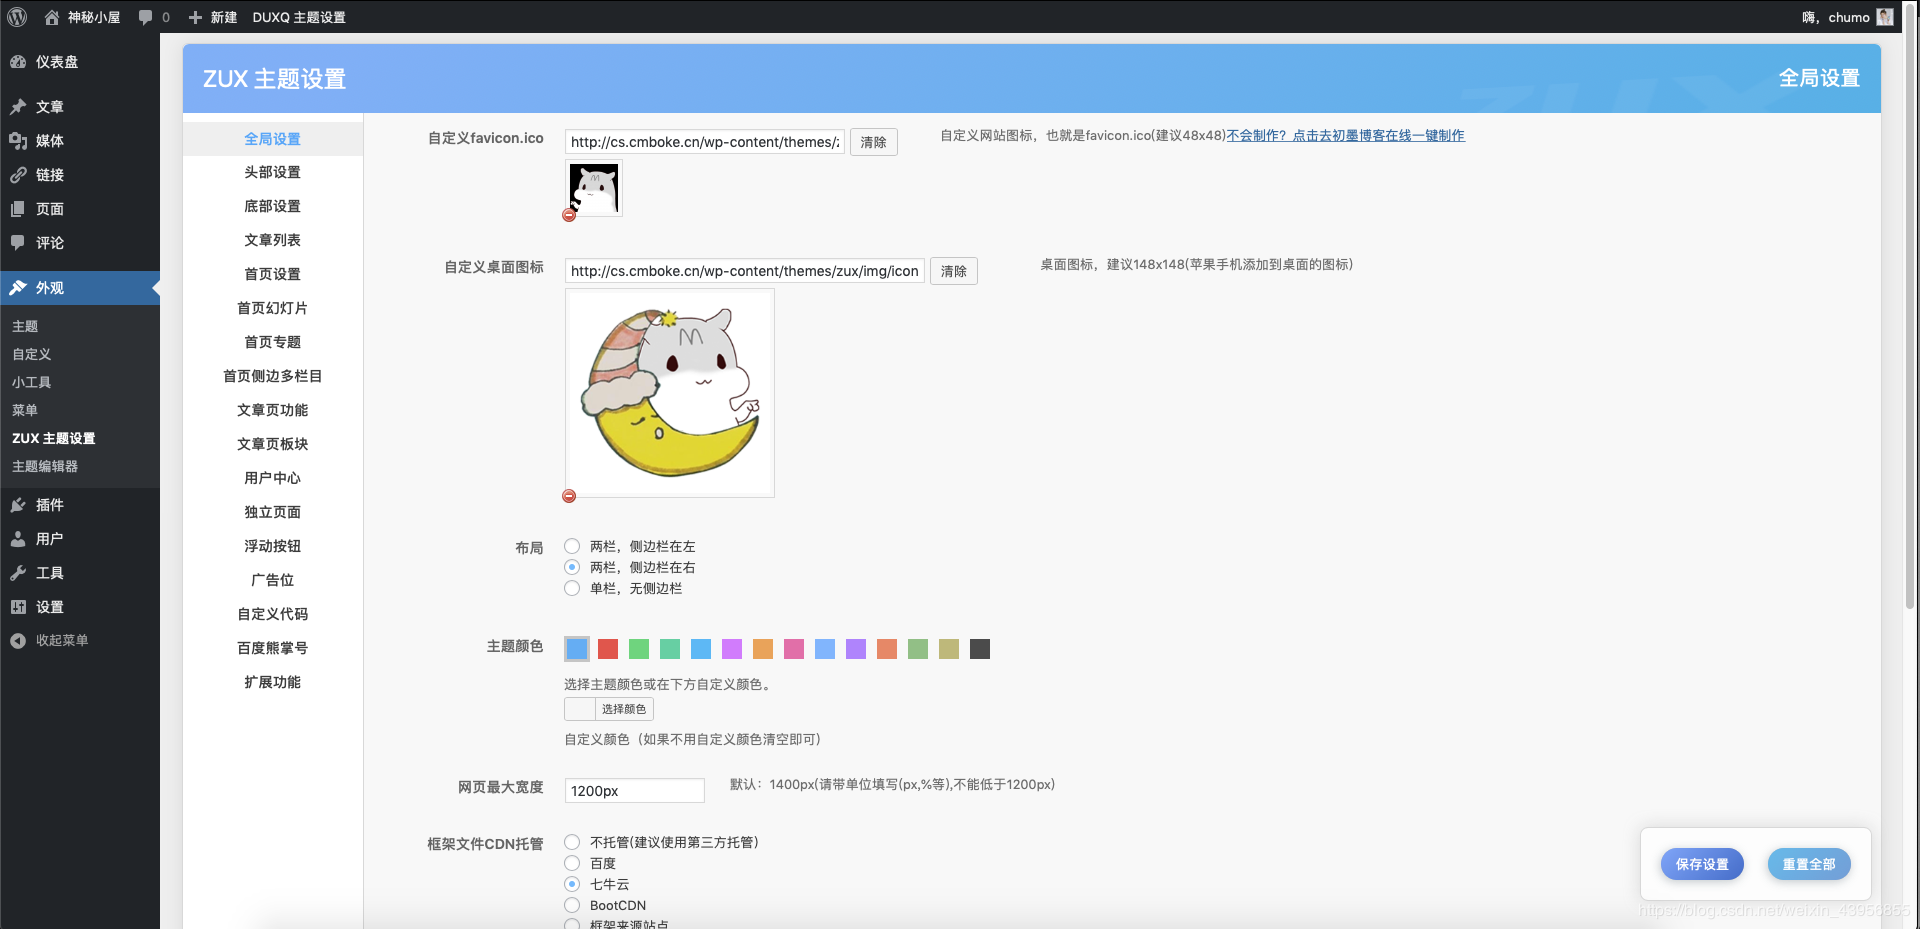Click 重置全部 button
Image resolution: width=1920 pixels, height=929 pixels.
click(x=1809, y=864)
